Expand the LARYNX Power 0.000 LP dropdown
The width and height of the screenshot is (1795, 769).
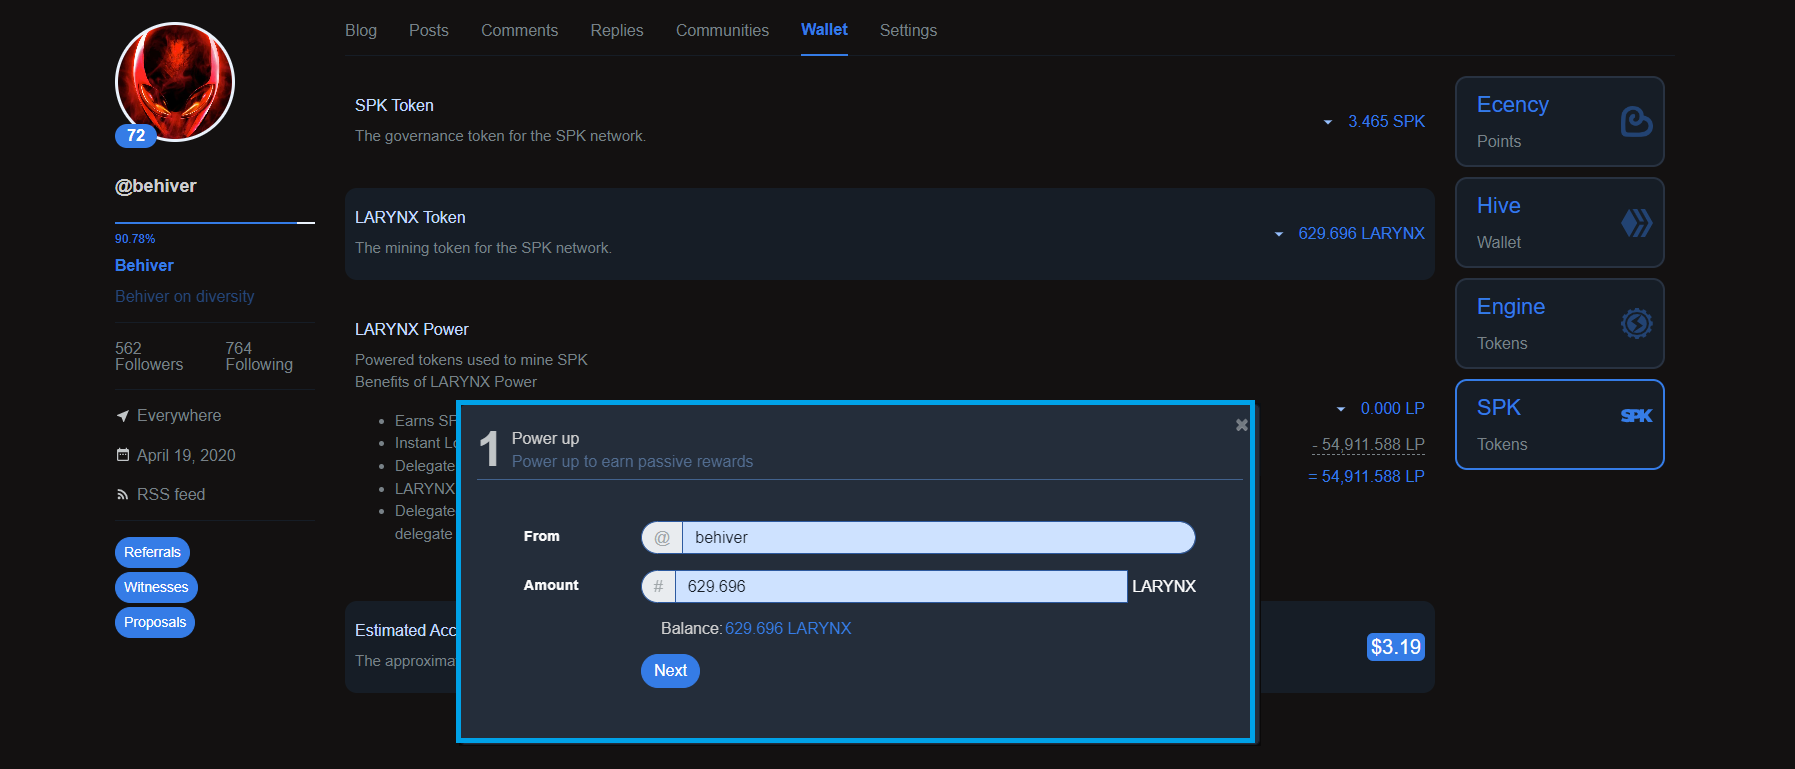(x=1341, y=409)
